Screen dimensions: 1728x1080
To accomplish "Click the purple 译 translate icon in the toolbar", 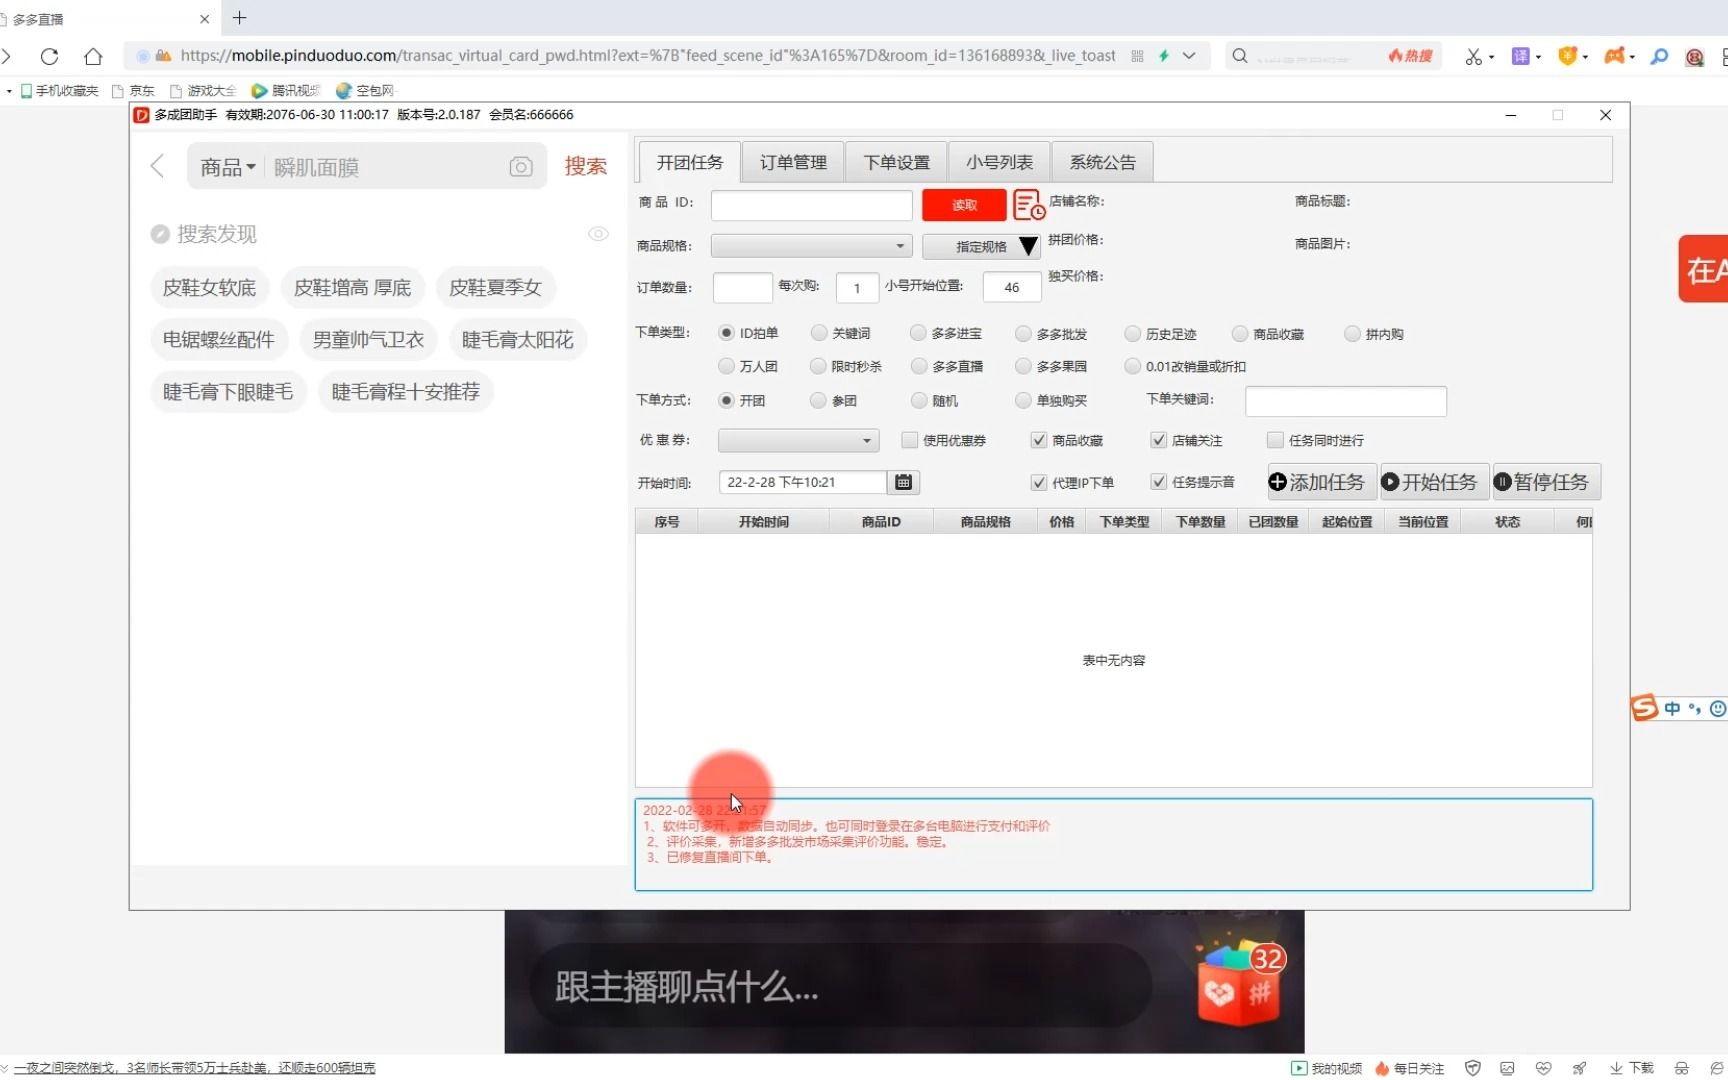I will point(1521,56).
